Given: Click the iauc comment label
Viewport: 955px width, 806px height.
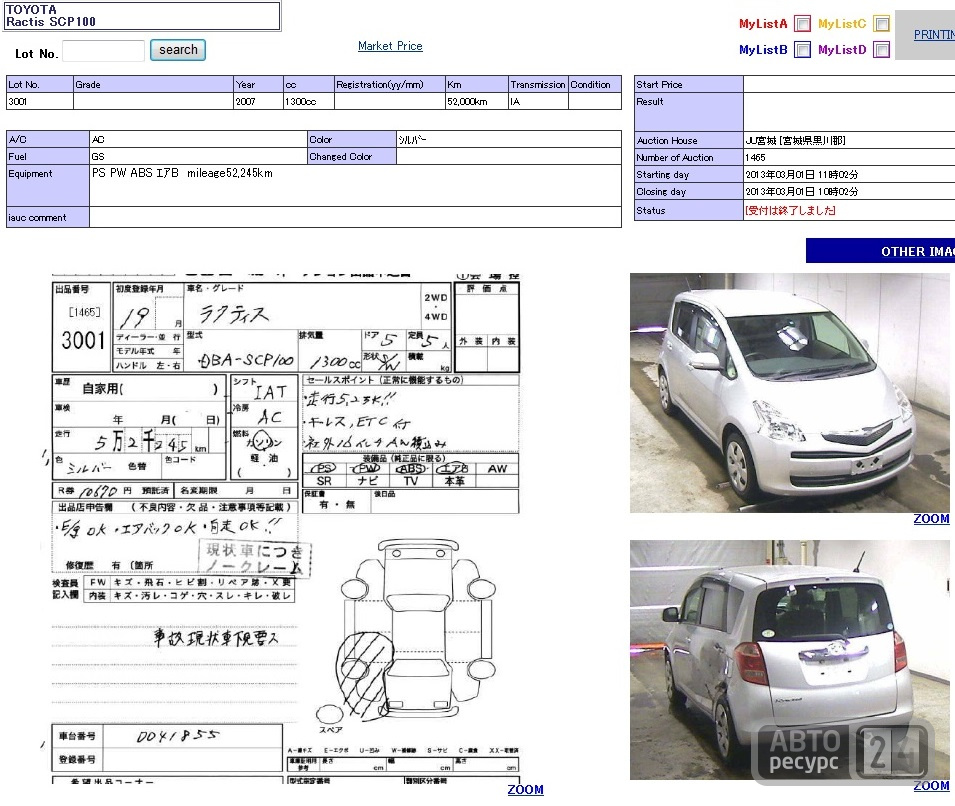Looking at the screenshot, I should coord(48,217).
